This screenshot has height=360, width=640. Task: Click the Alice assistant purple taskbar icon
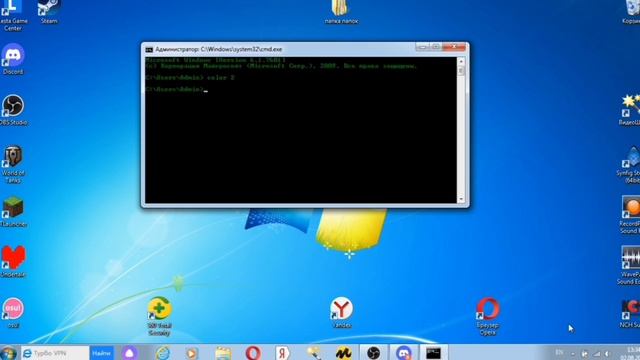[x=129, y=353]
